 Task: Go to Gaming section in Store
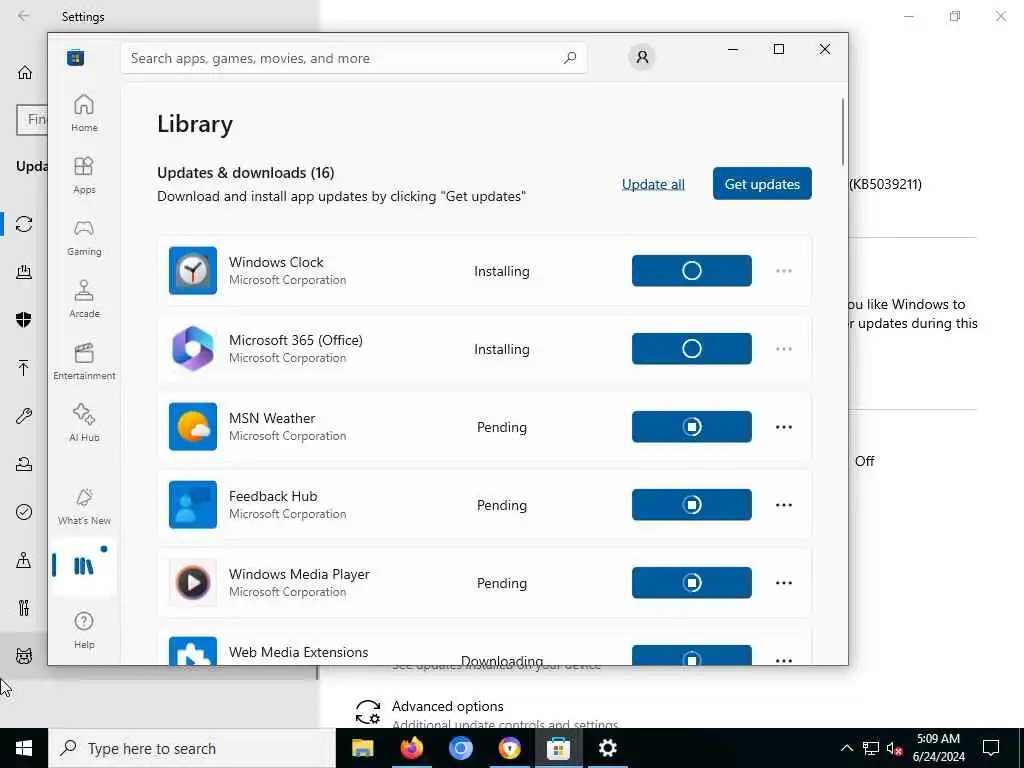[x=84, y=237]
